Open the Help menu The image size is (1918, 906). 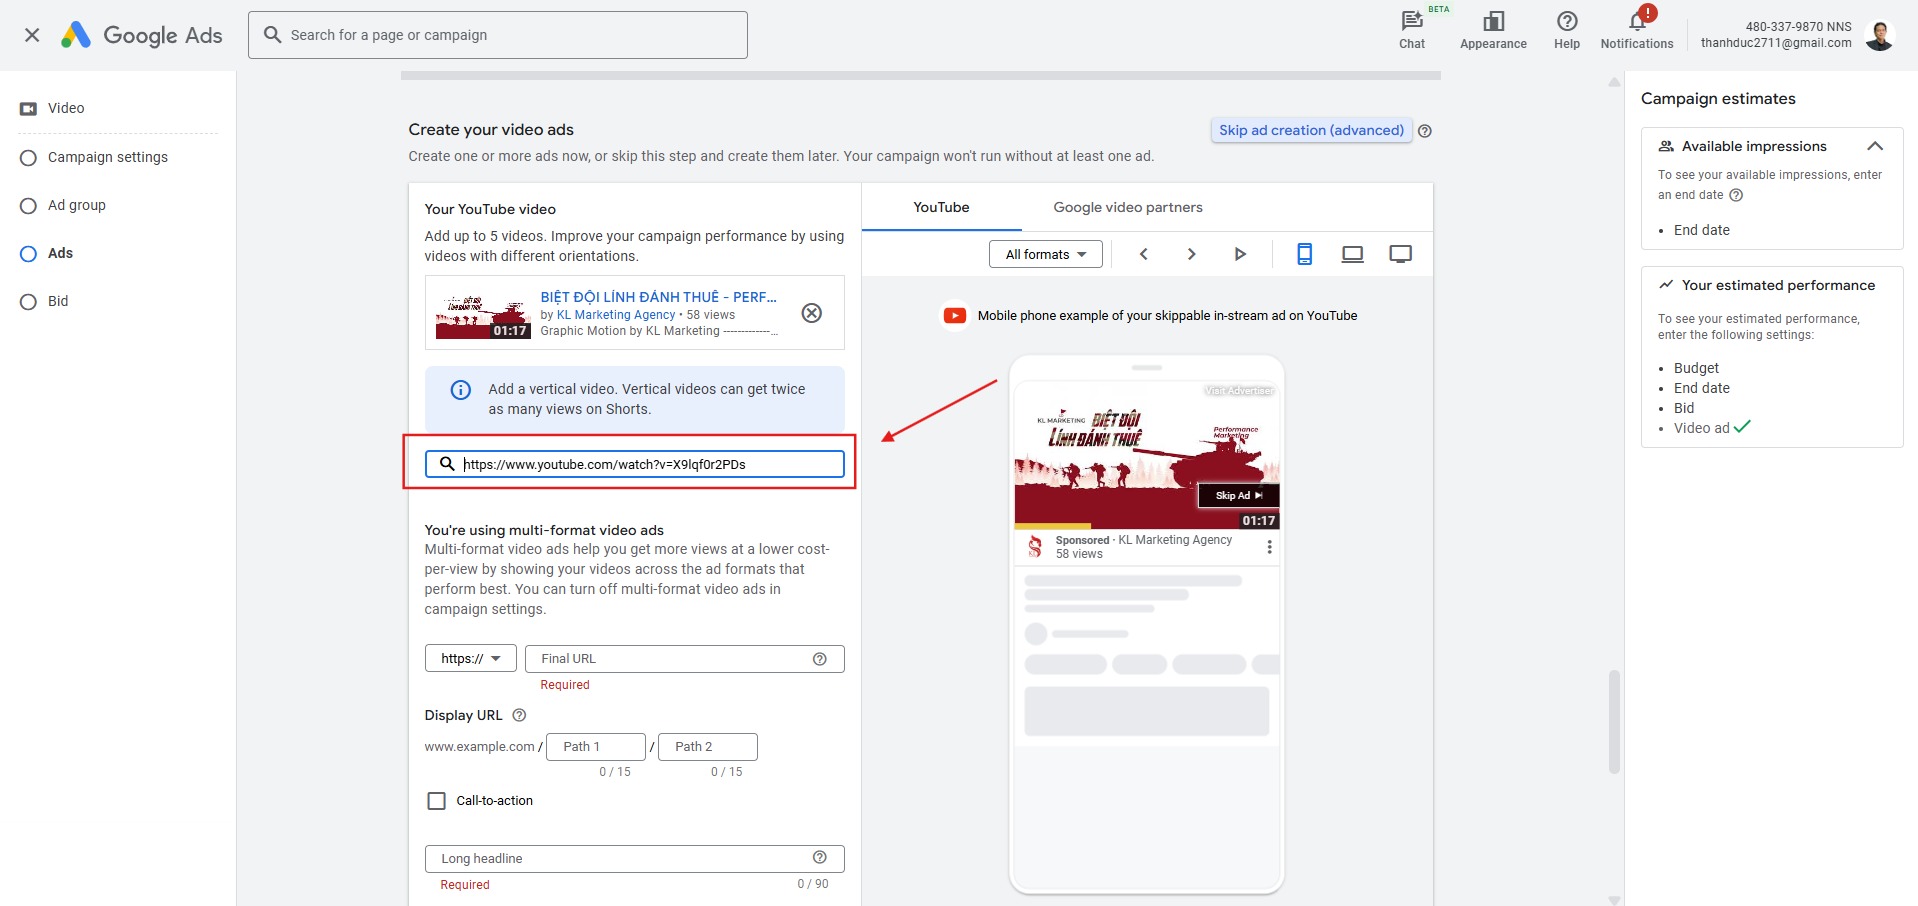tap(1565, 28)
